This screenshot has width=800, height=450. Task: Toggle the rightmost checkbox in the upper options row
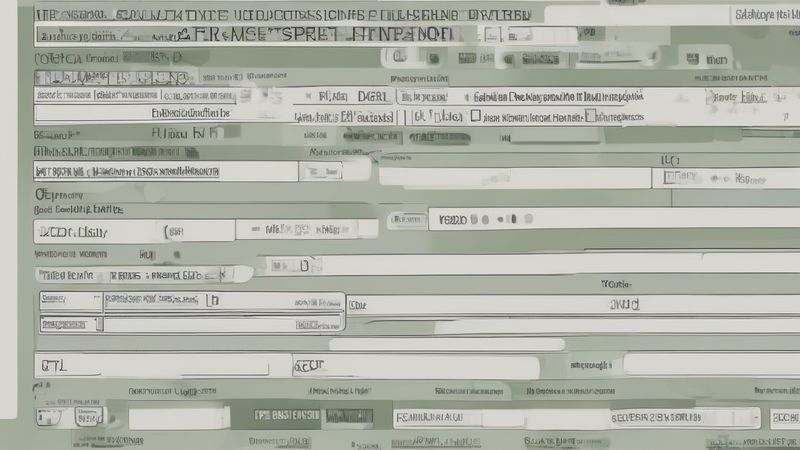[589, 117]
